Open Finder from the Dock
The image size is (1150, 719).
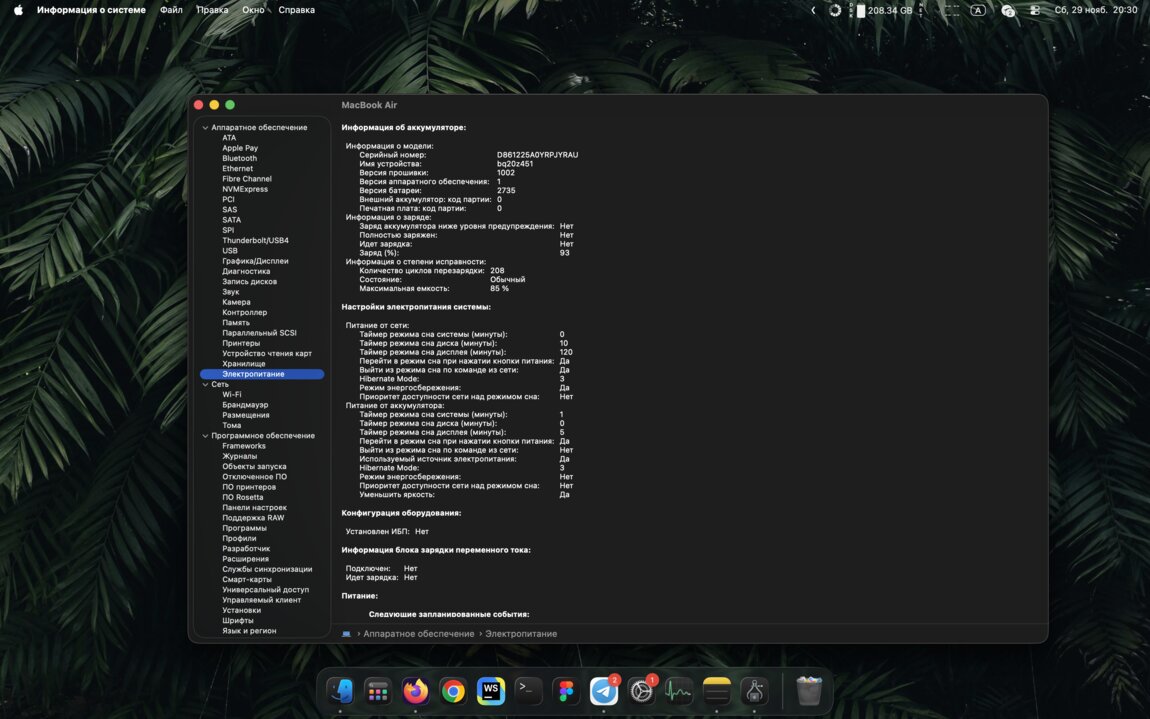[x=341, y=691]
